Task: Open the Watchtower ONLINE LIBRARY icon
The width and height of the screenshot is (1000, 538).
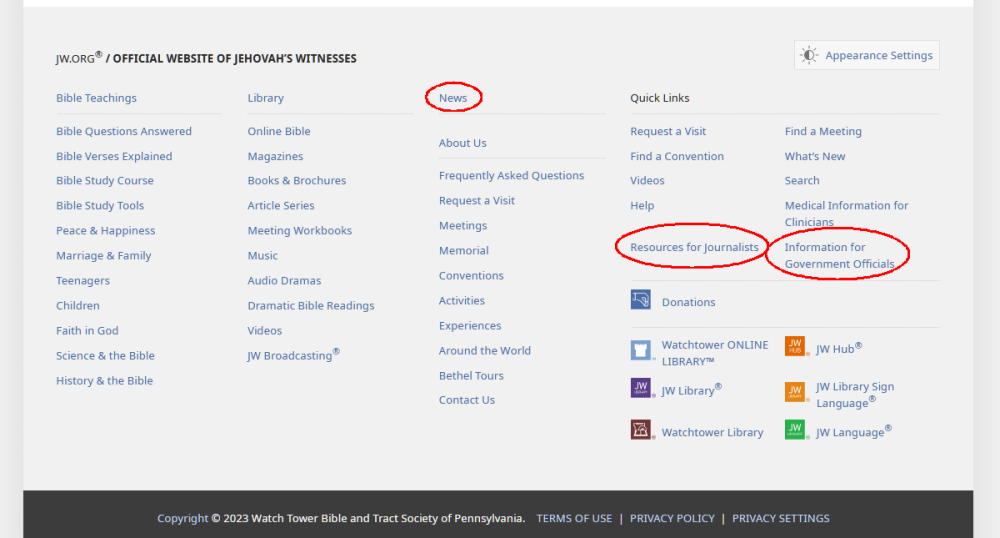Action: pyautogui.click(x=641, y=350)
